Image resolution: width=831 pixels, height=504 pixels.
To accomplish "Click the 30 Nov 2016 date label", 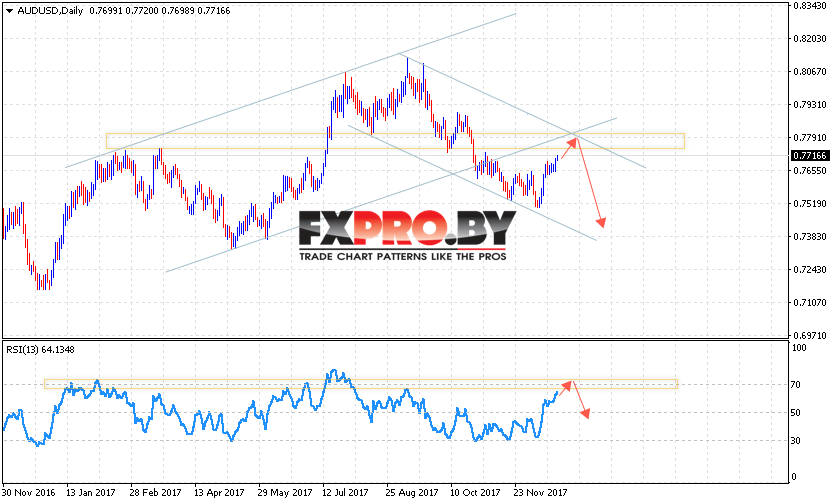I will (x=29, y=493).
